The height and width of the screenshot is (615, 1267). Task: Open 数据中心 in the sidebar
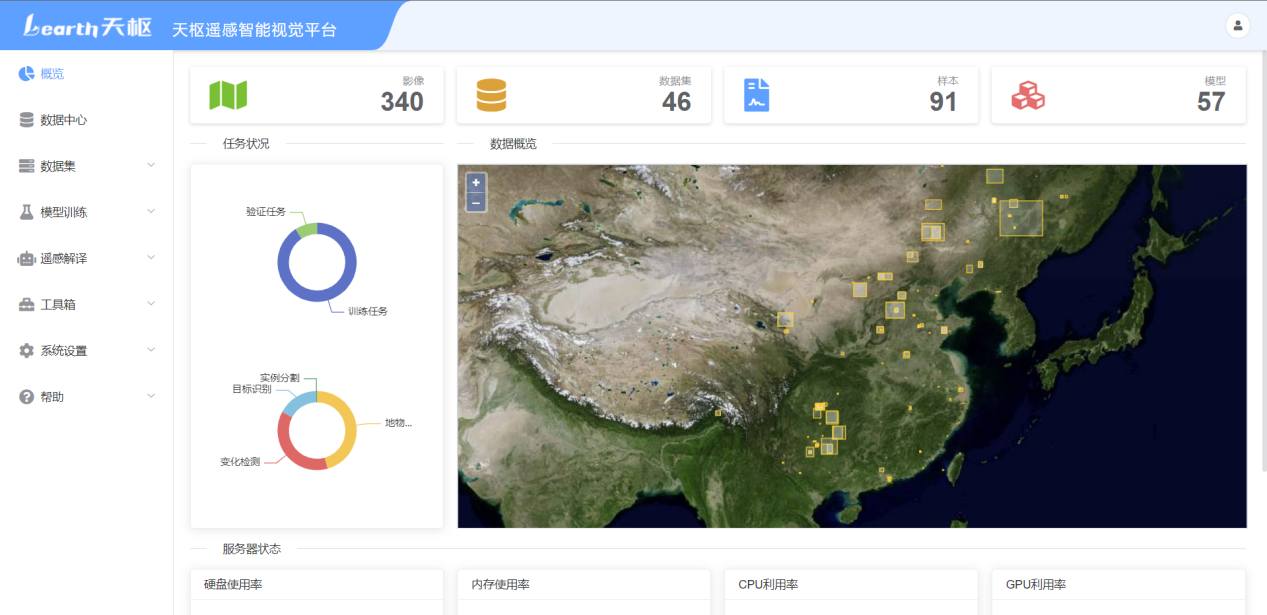[86, 120]
